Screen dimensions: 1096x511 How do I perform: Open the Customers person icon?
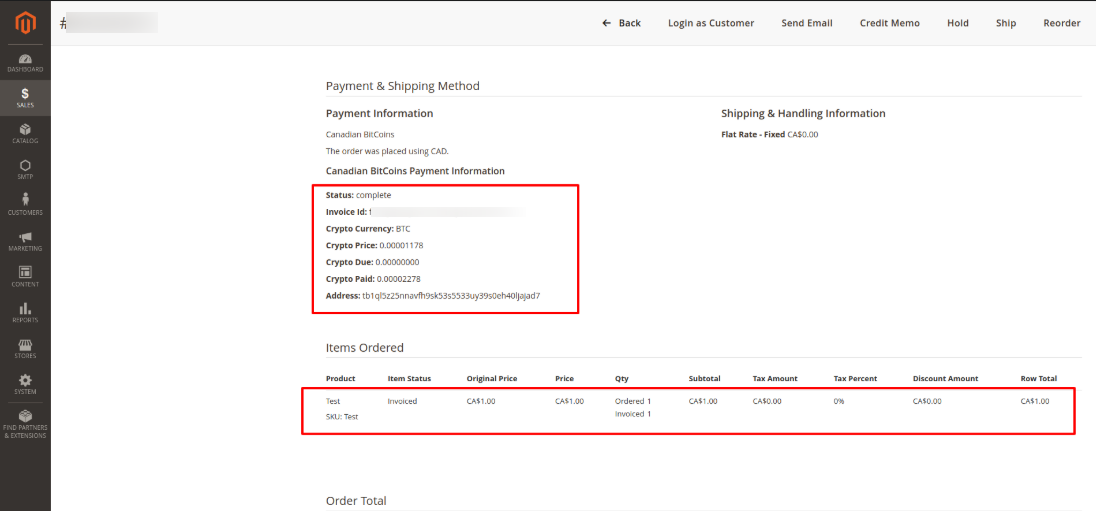[25, 204]
